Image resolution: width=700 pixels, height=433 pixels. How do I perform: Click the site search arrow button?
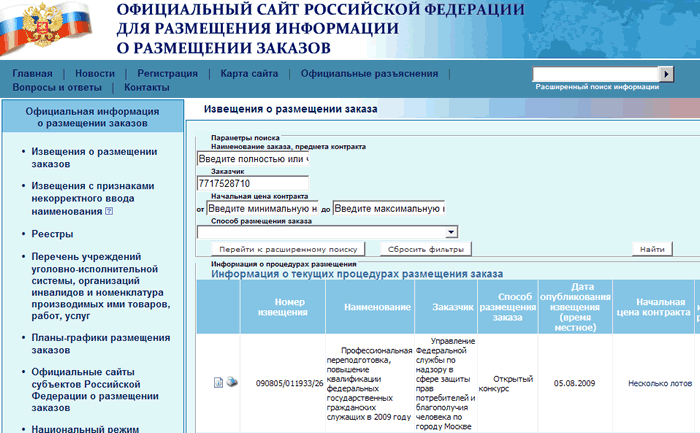tap(666, 74)
